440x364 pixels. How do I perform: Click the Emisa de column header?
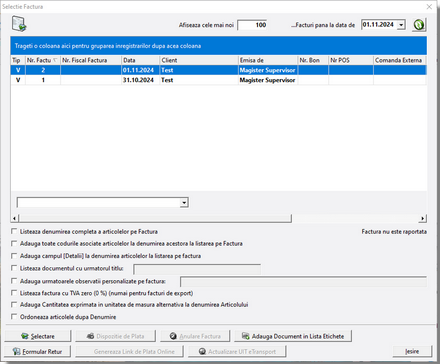[x=268, y=60]
